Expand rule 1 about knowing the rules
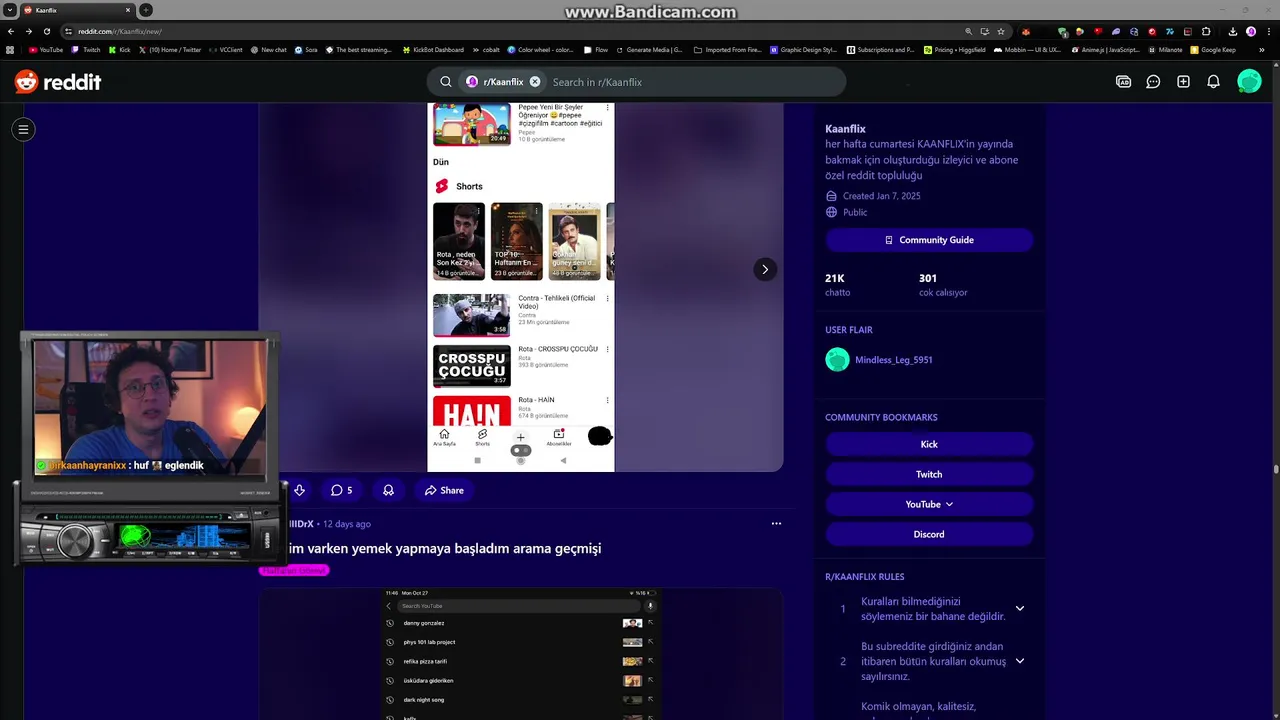The image size is (1280, 720). (1020, 608)
